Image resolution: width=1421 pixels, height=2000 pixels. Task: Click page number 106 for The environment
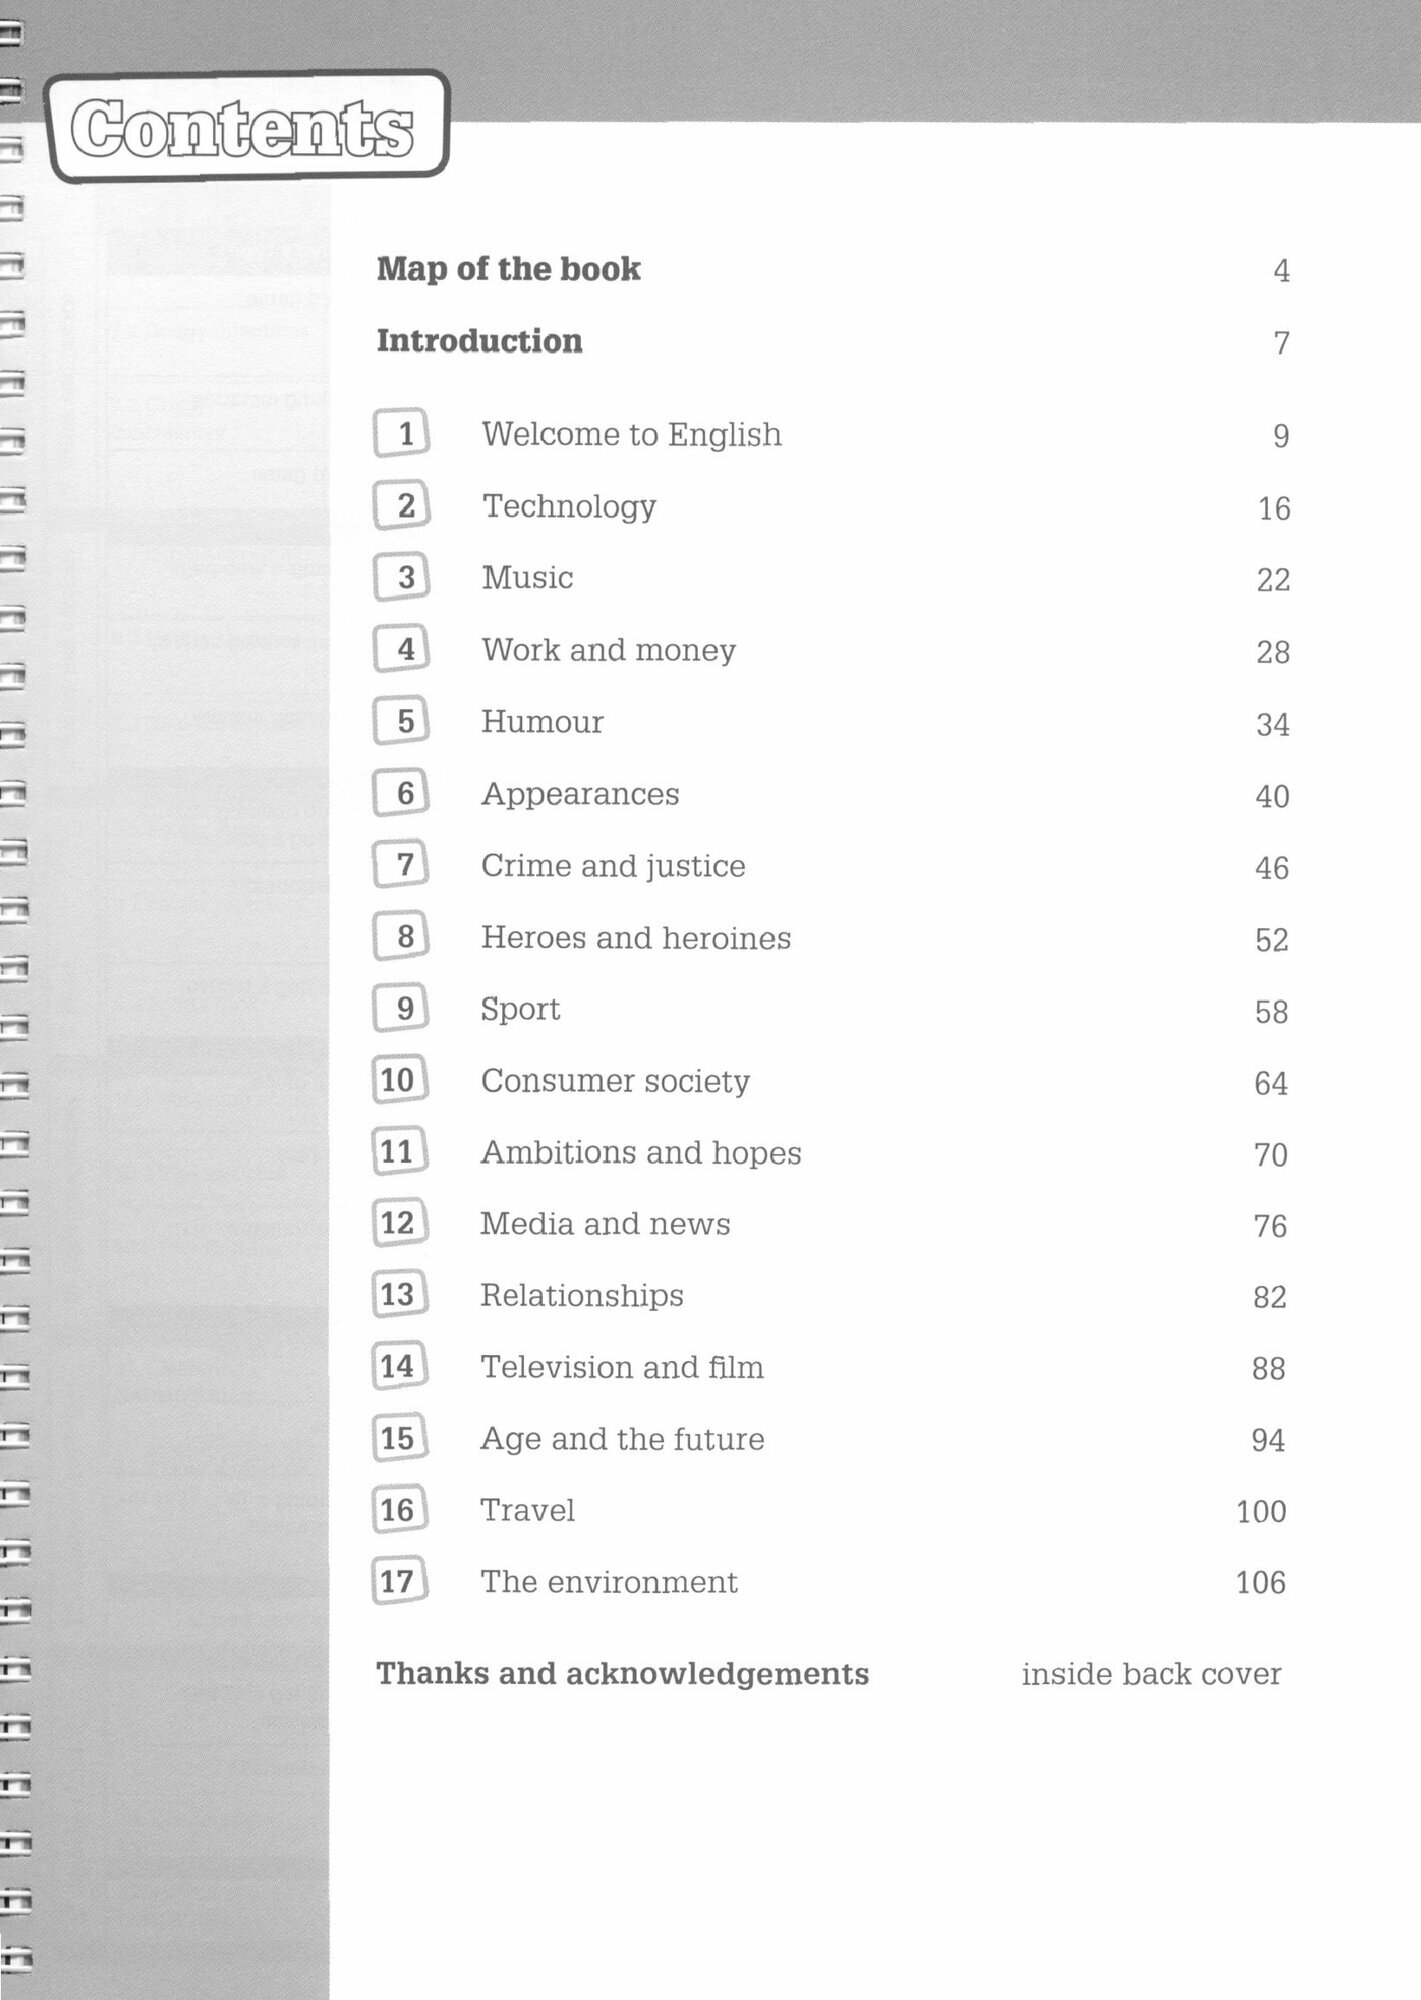point(1261,1582)
